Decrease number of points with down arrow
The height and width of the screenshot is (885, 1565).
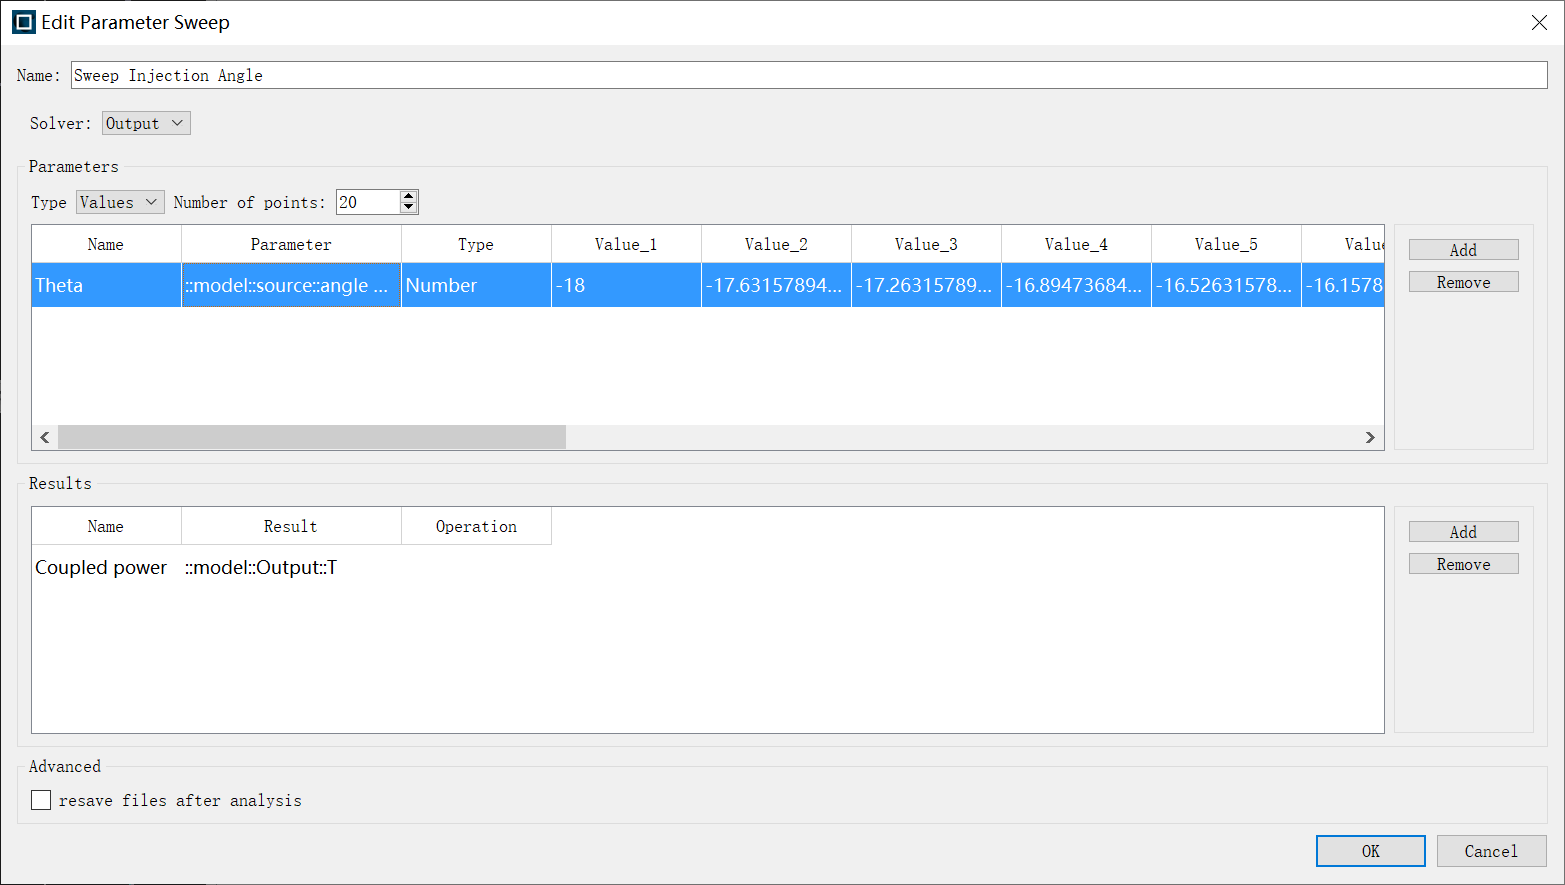pyautogui.click(x=408, y=208)
